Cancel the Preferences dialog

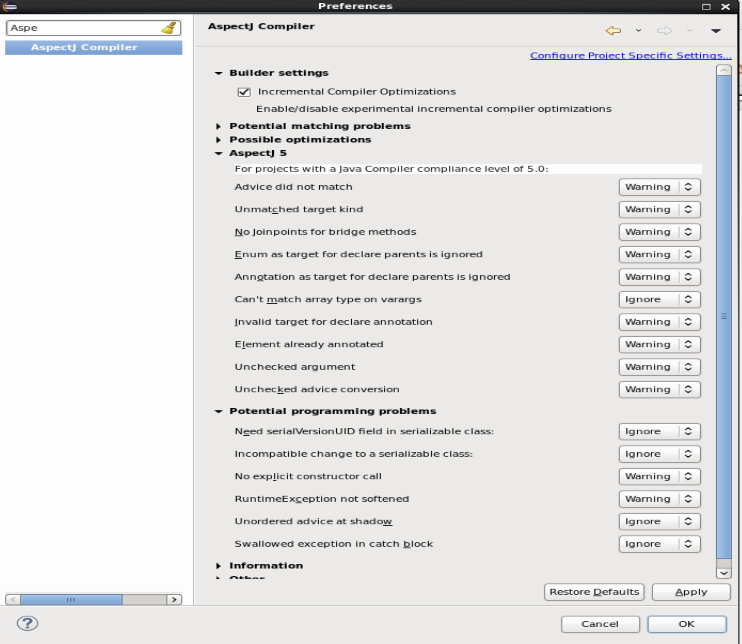(600, 624)
